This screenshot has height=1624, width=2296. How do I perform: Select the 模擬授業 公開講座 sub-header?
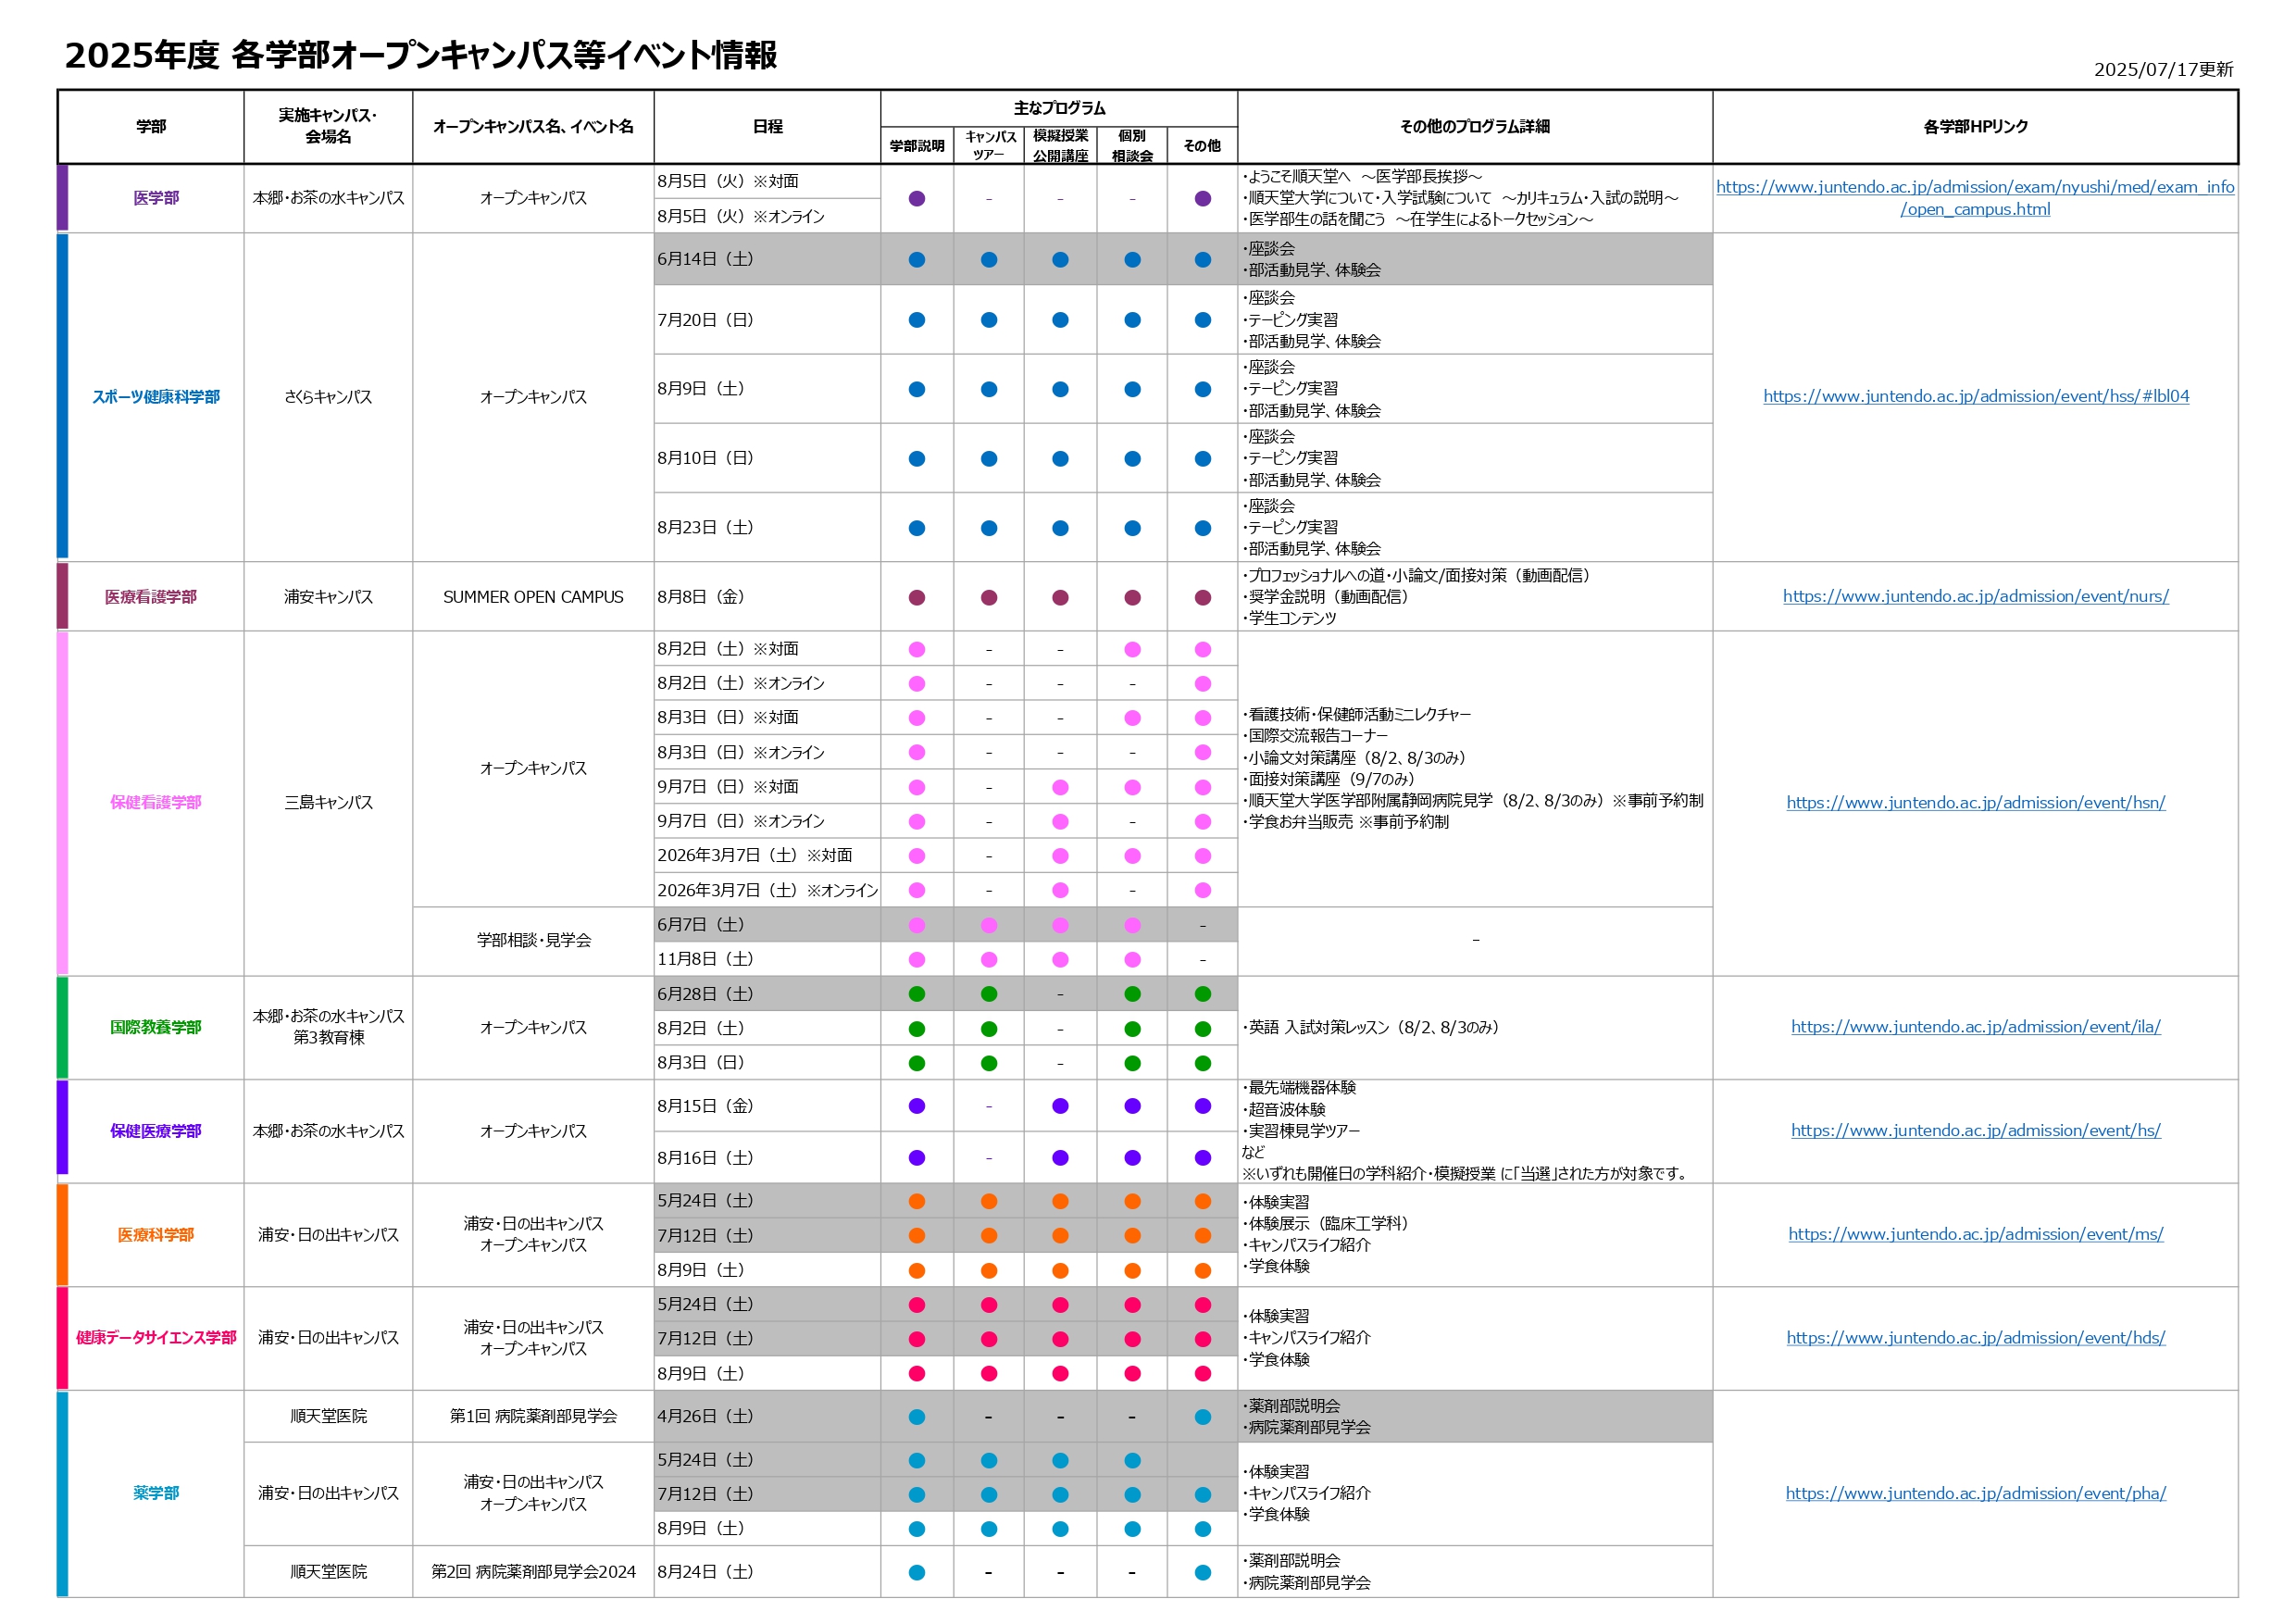click(x=1060, y=146)
